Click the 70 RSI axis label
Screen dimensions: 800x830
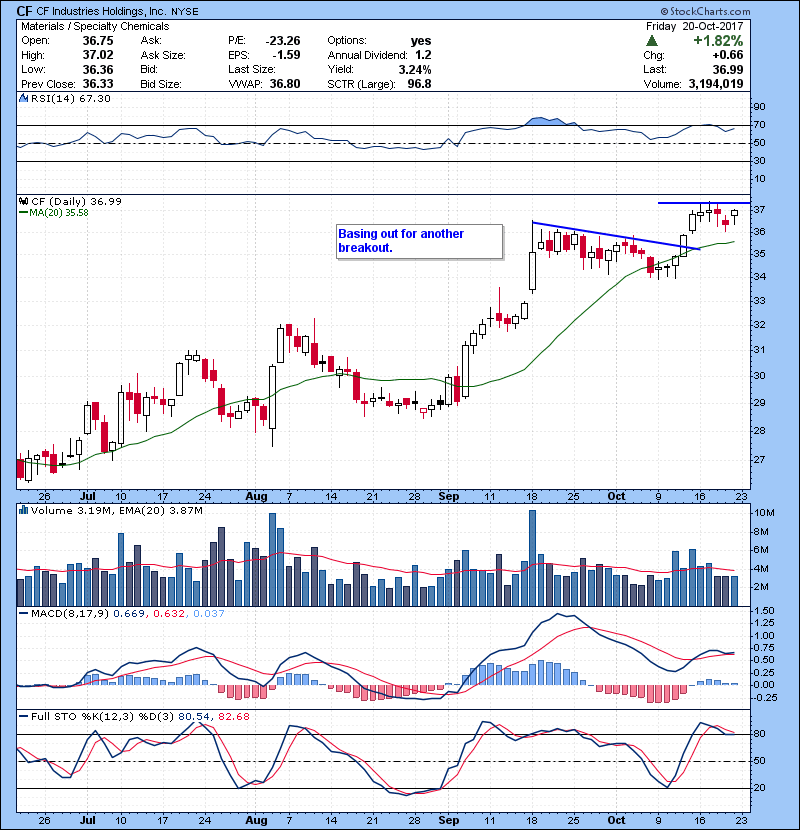tap(759, 125)
